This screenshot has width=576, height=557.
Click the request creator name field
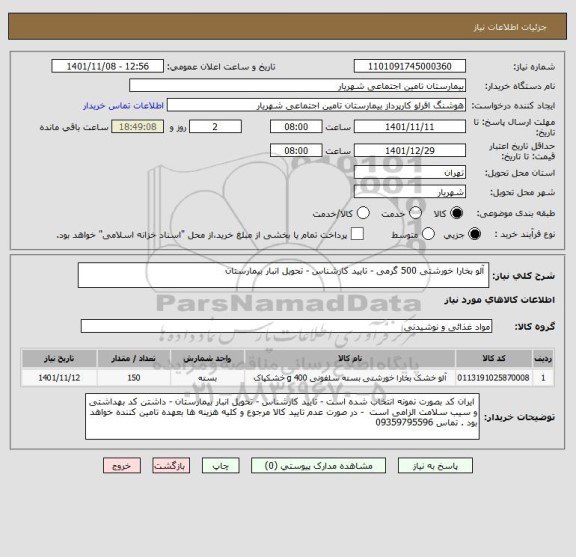pyautogui.click(x=316, y=105)
